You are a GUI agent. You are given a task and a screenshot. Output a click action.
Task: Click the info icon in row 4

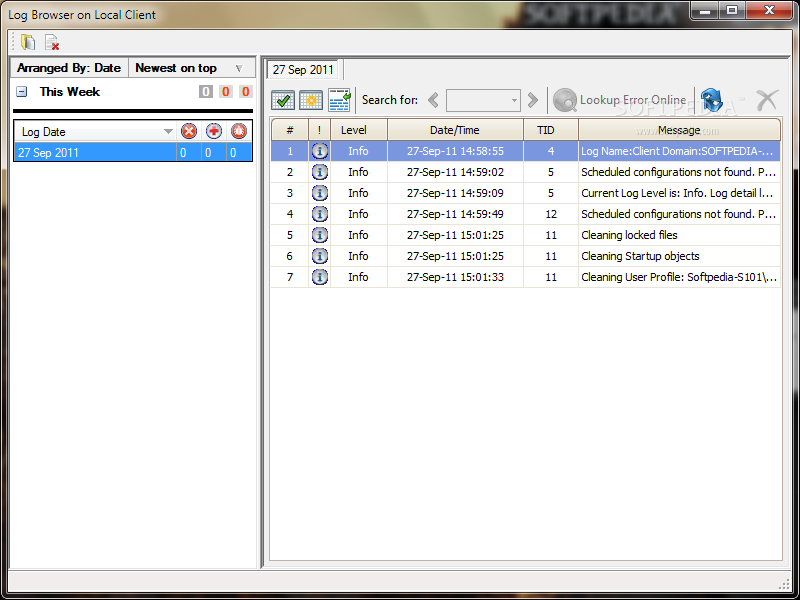click(x=320, y=214)
